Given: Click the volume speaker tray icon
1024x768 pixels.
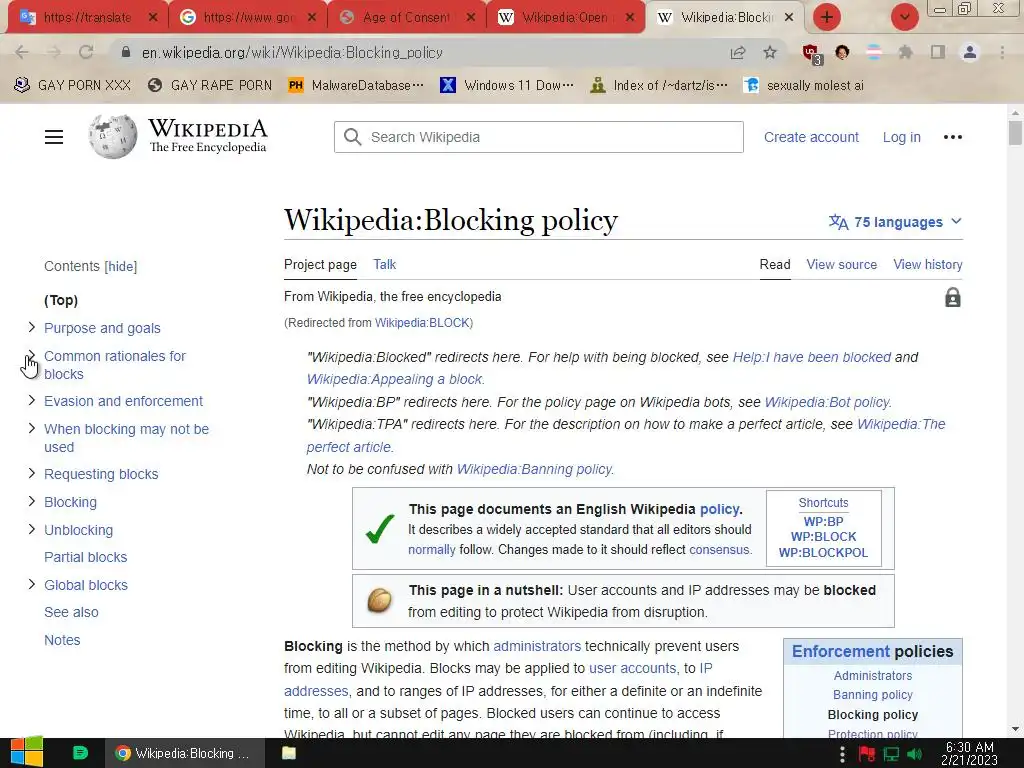Looking at the screenshot, I should coord(914,754).
